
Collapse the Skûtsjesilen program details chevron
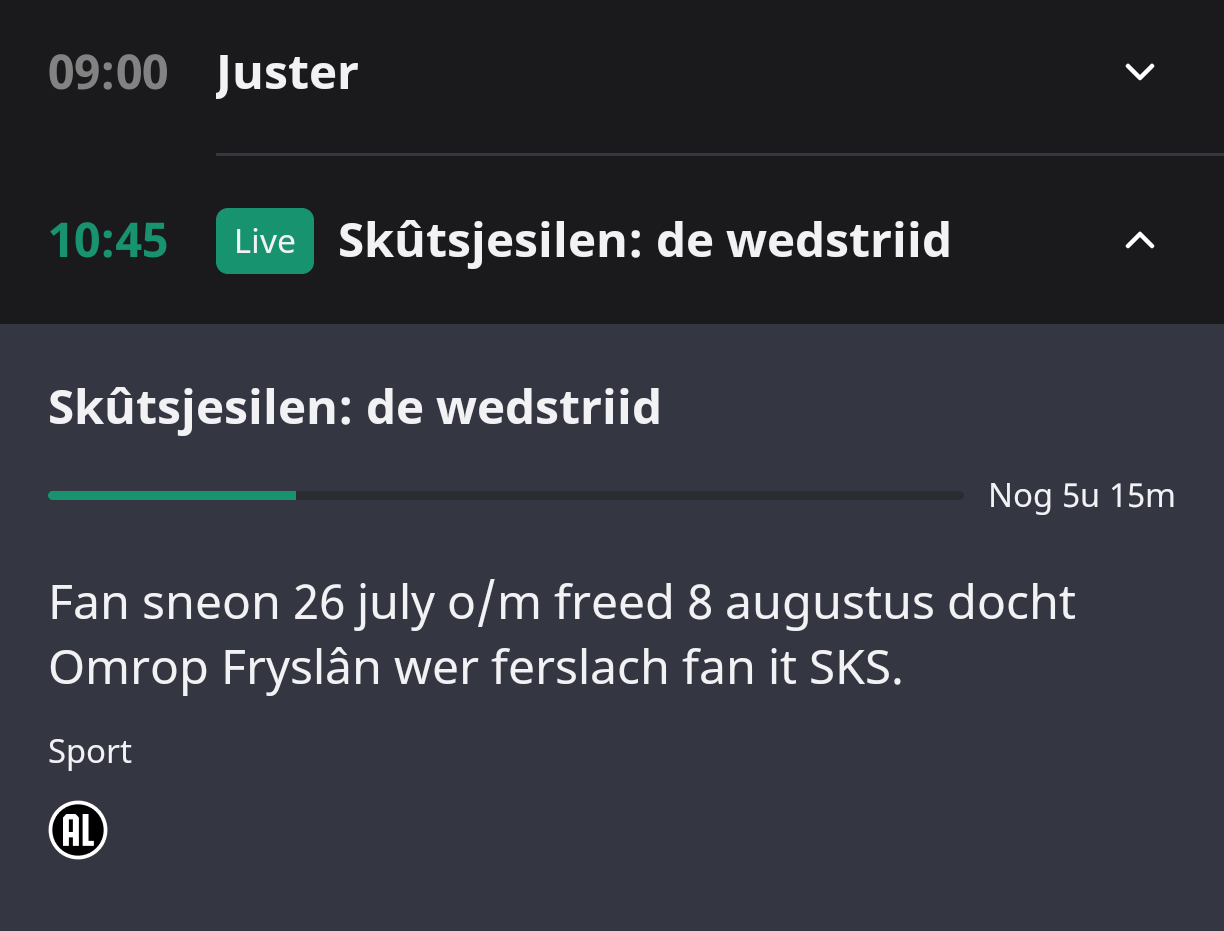point(1140,240)
